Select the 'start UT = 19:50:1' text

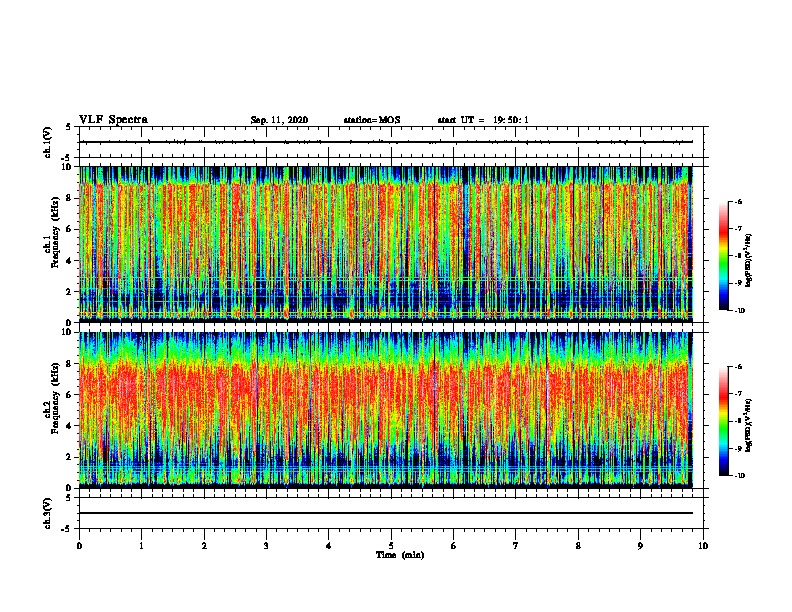click(x=483, y=120)
